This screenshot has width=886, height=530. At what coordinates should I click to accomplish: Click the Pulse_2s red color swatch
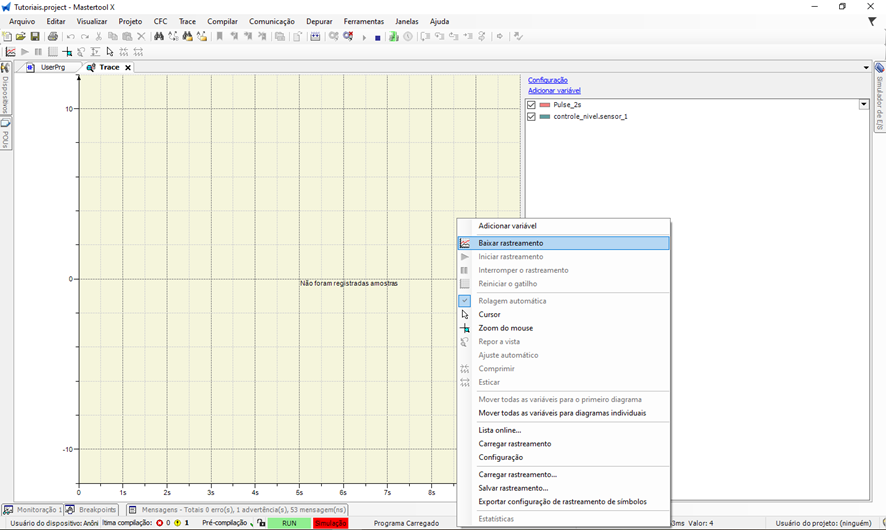545,104
